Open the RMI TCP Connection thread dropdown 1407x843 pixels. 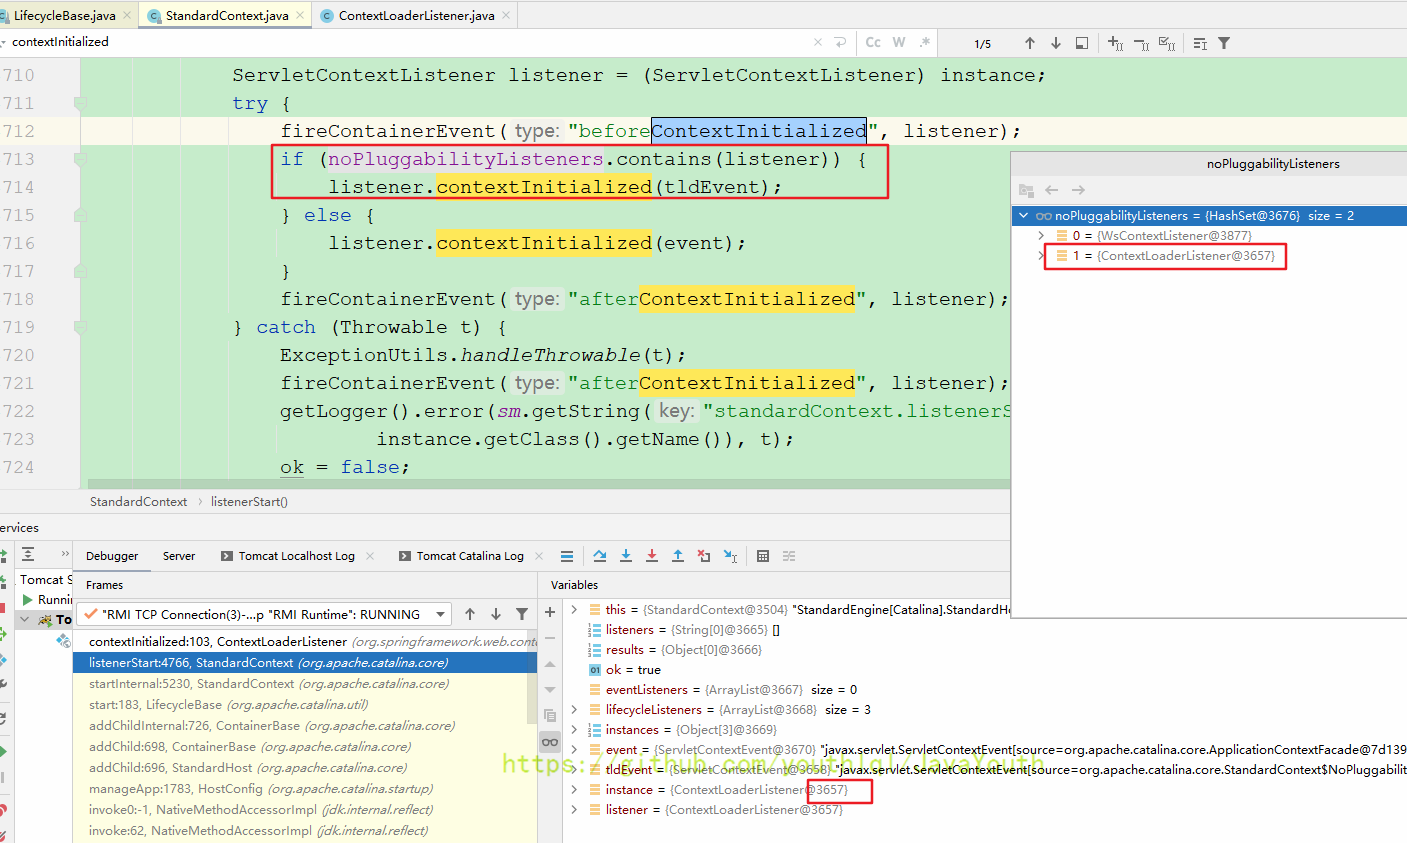point(441,614)
